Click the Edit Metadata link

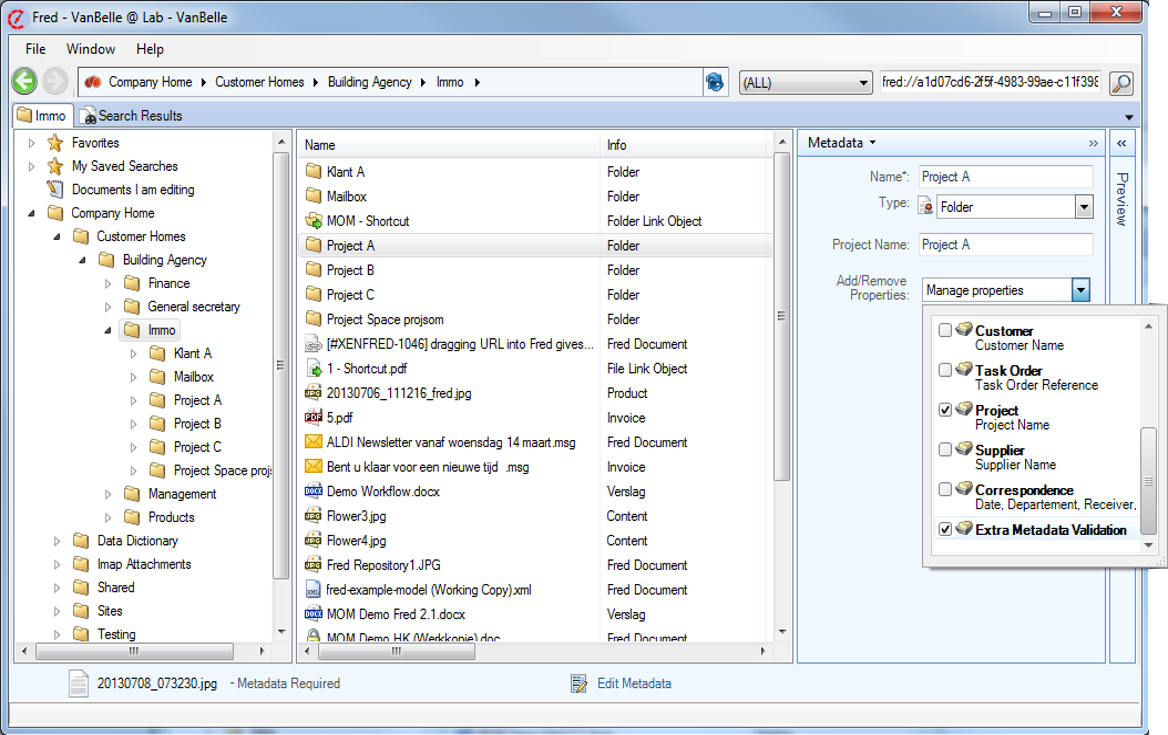coord(633,684)
